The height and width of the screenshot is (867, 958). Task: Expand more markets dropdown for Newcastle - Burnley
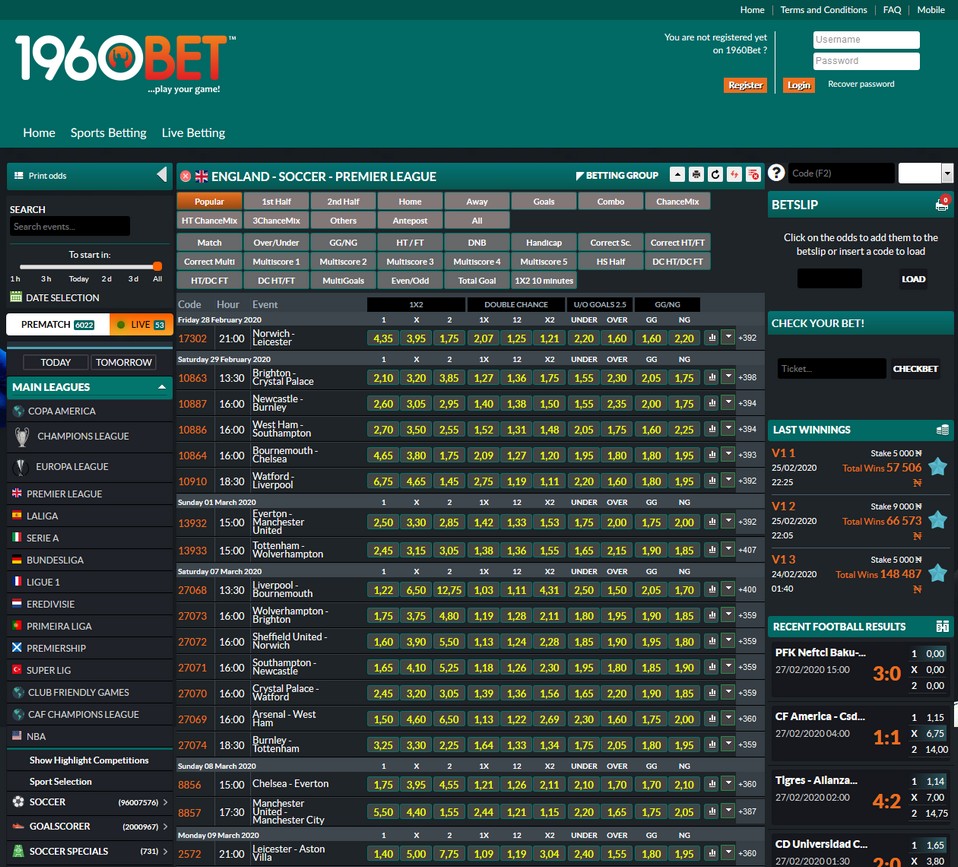click(728, 403)
